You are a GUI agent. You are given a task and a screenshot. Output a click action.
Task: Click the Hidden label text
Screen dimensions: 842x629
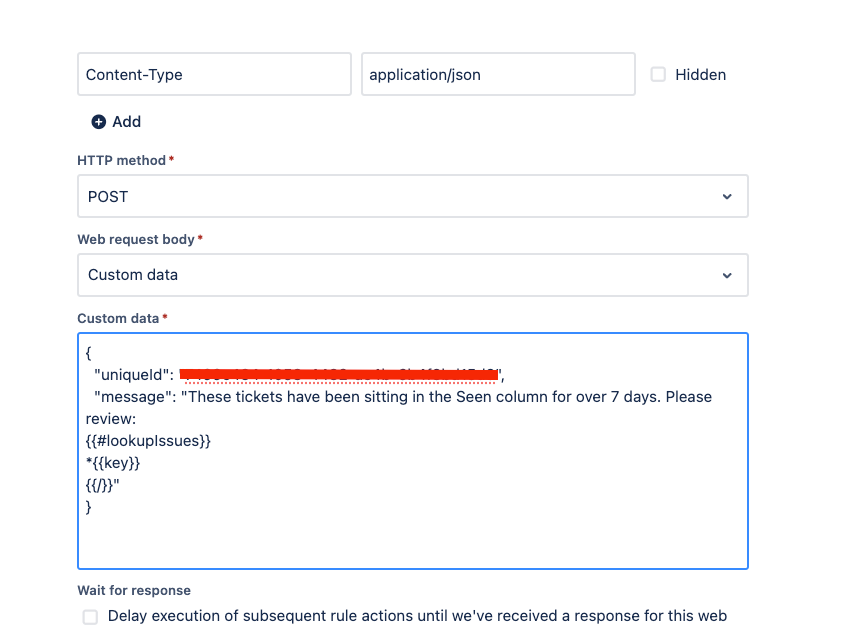click(700, 75)
